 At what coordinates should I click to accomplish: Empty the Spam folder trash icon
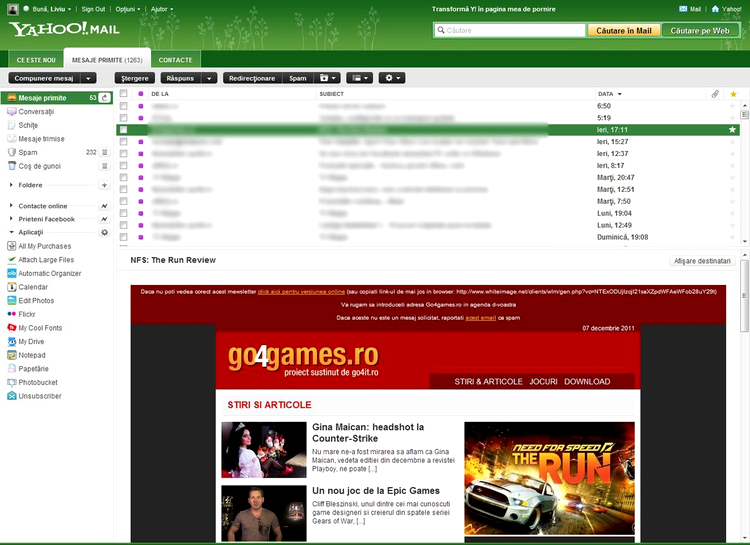tap(104, 152)
